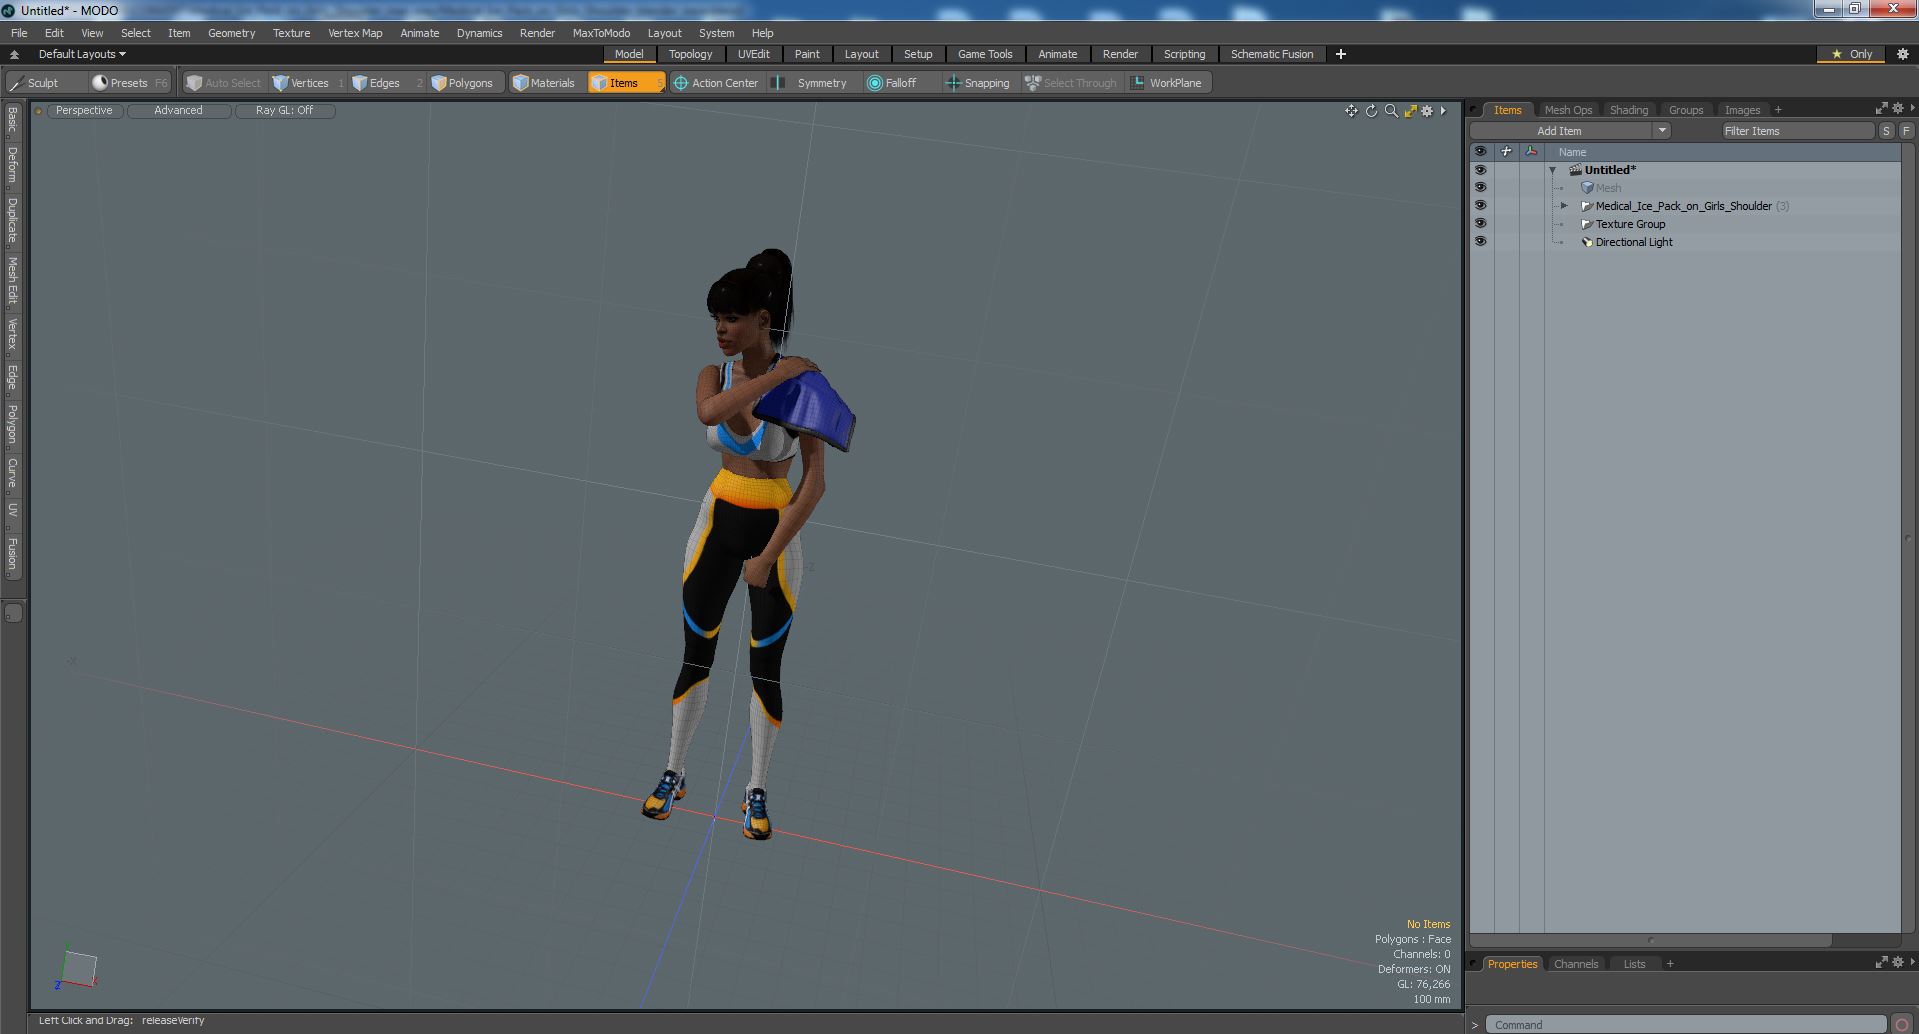Click the Untitled scene clapperboard icon
Image resolution: width=1919 pixels, height=1034 pixels.
point(1575,170)
